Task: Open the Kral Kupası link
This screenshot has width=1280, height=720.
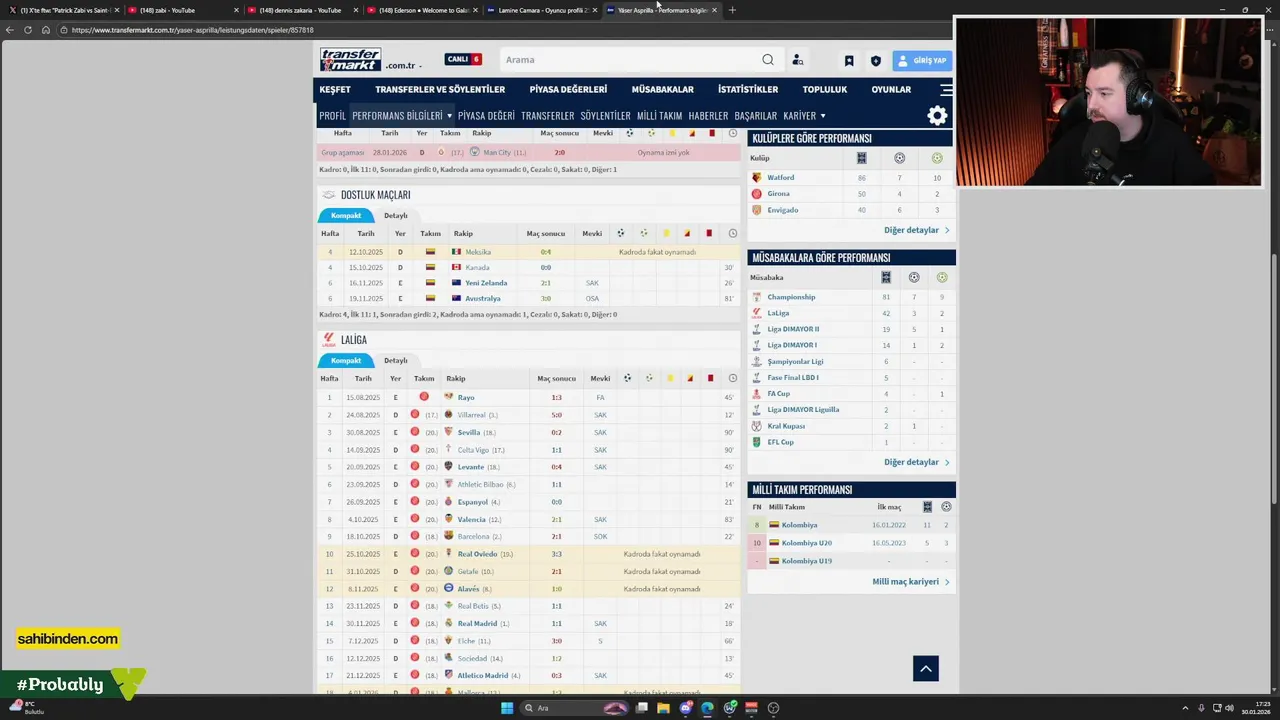Action: click(x=786, y=426)
